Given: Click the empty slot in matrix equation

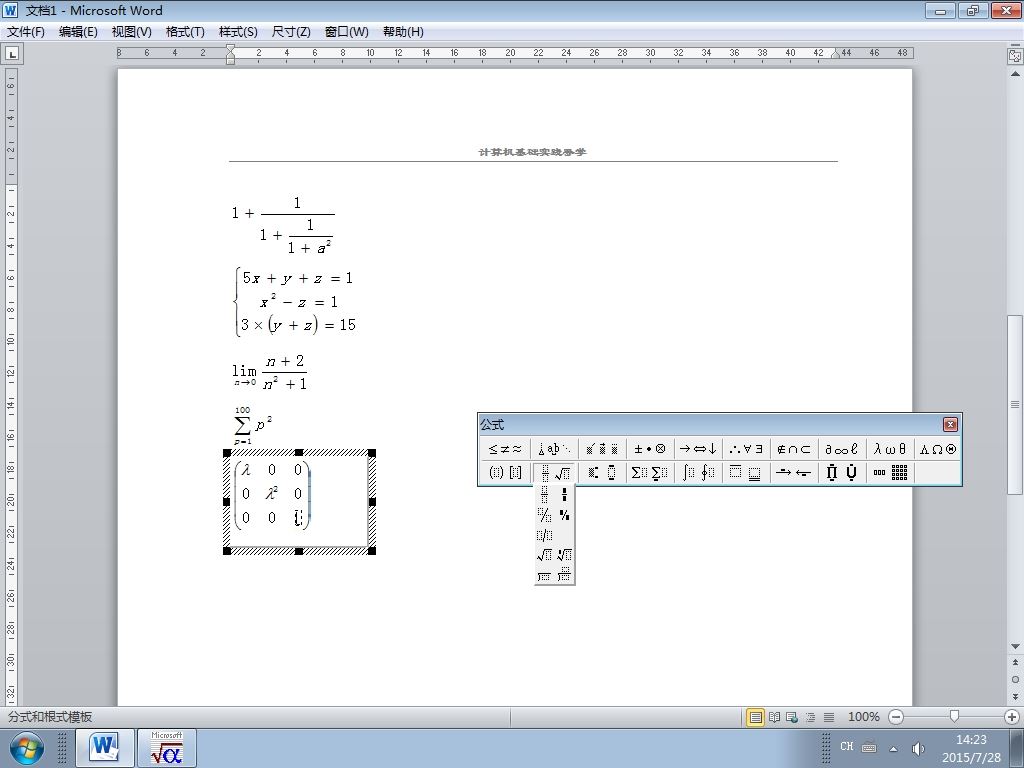Looking at the screenshot, I should tap(298, 518).
